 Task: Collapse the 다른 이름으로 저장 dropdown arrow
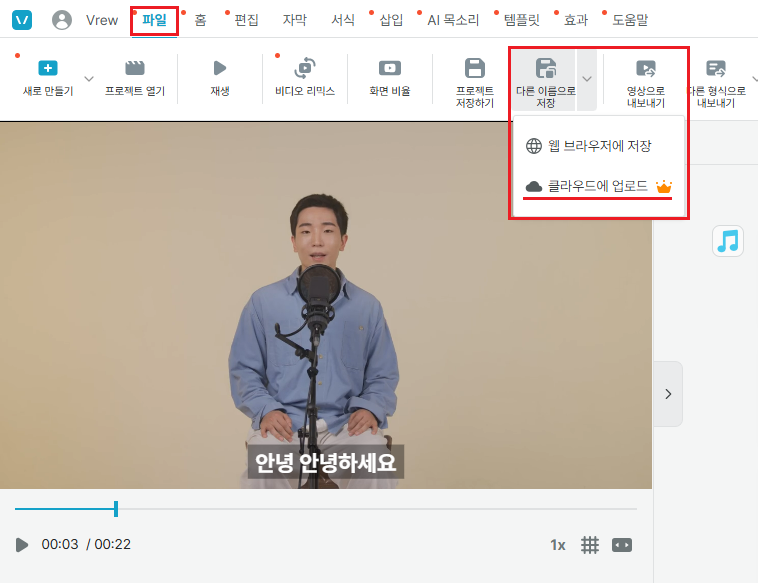pos(587,79)
